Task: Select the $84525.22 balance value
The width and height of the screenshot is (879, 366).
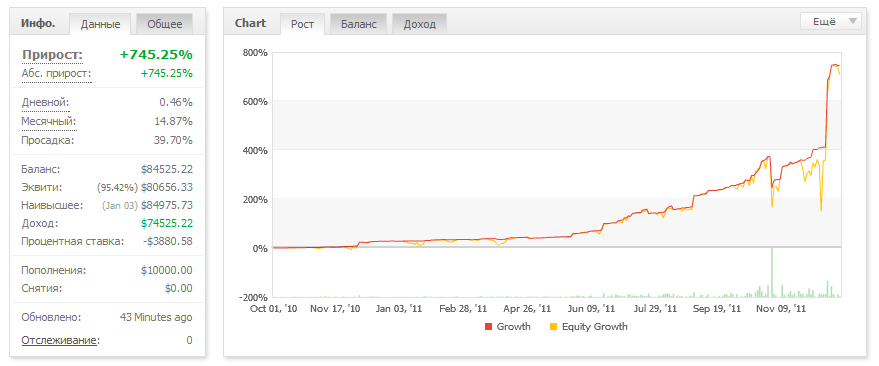Action: [166, 169]
